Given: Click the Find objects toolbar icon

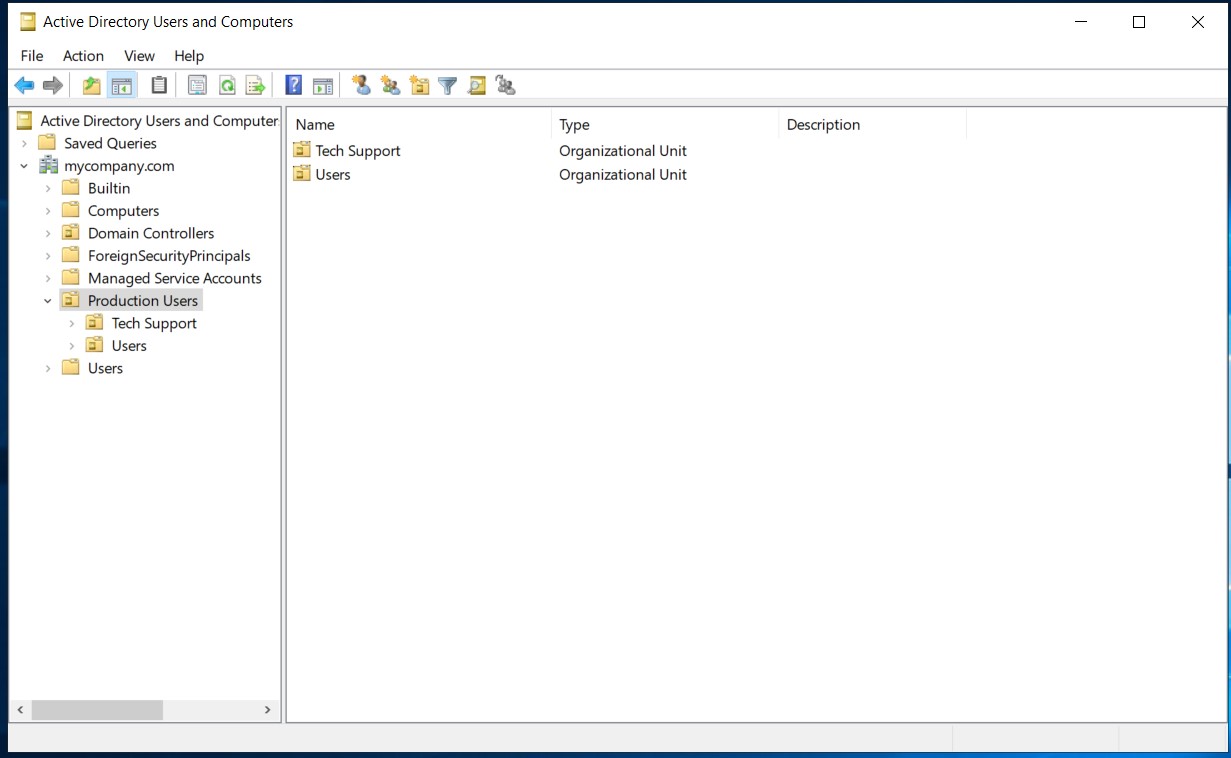Looking at the screenshot, I should pyautogui.click(x=477, y=86).
